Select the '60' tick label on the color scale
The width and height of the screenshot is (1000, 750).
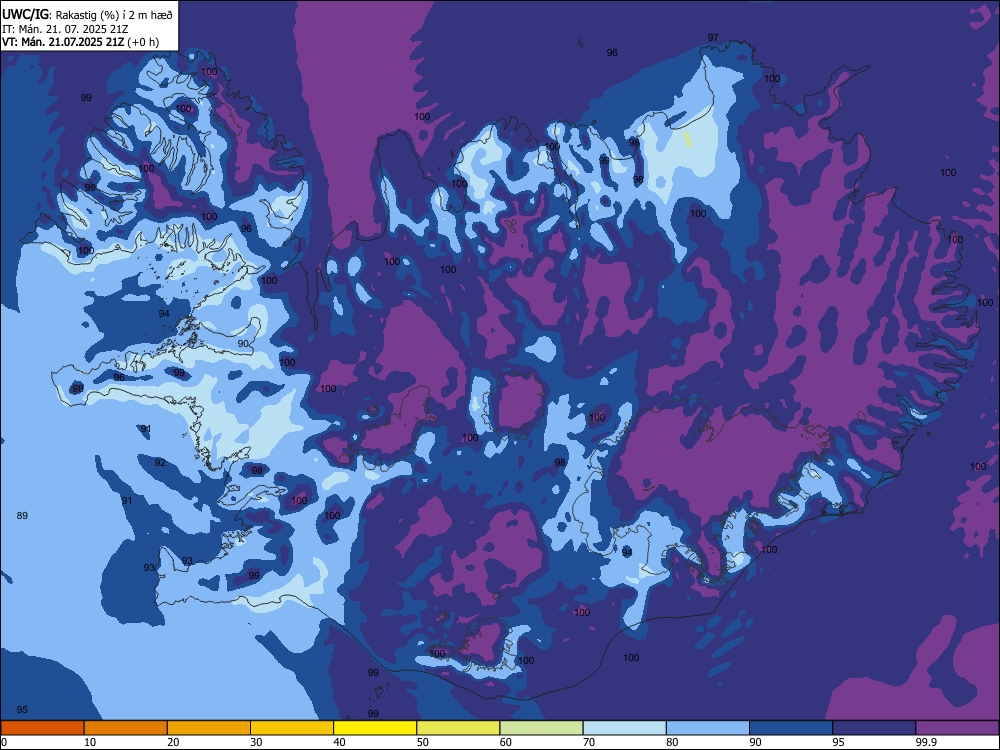click(506, 742)
